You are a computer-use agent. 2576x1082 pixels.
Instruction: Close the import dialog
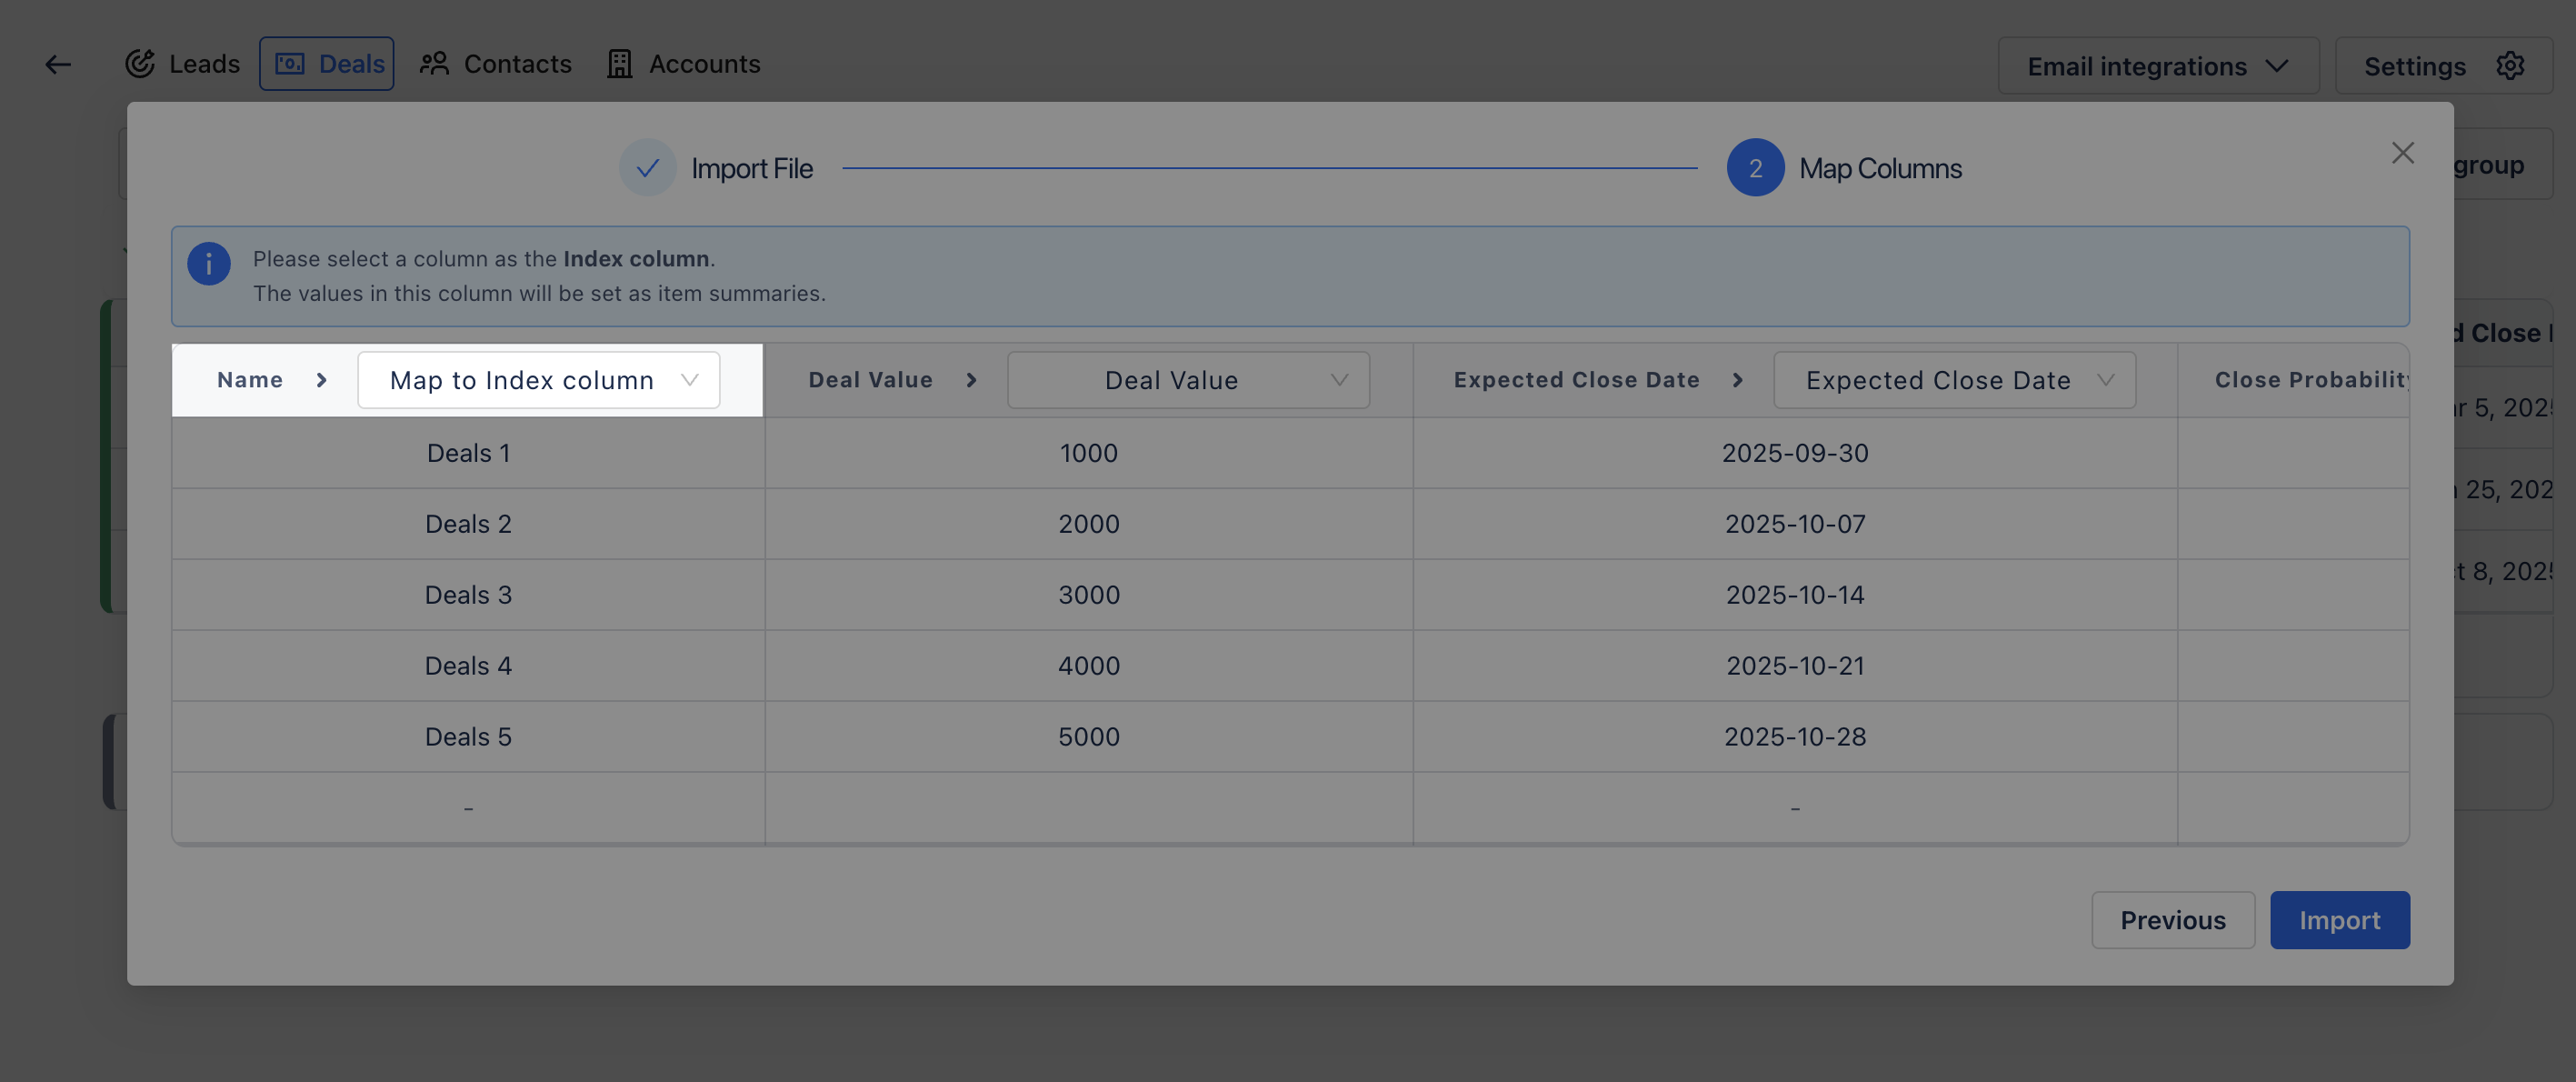coord(2403,153)
